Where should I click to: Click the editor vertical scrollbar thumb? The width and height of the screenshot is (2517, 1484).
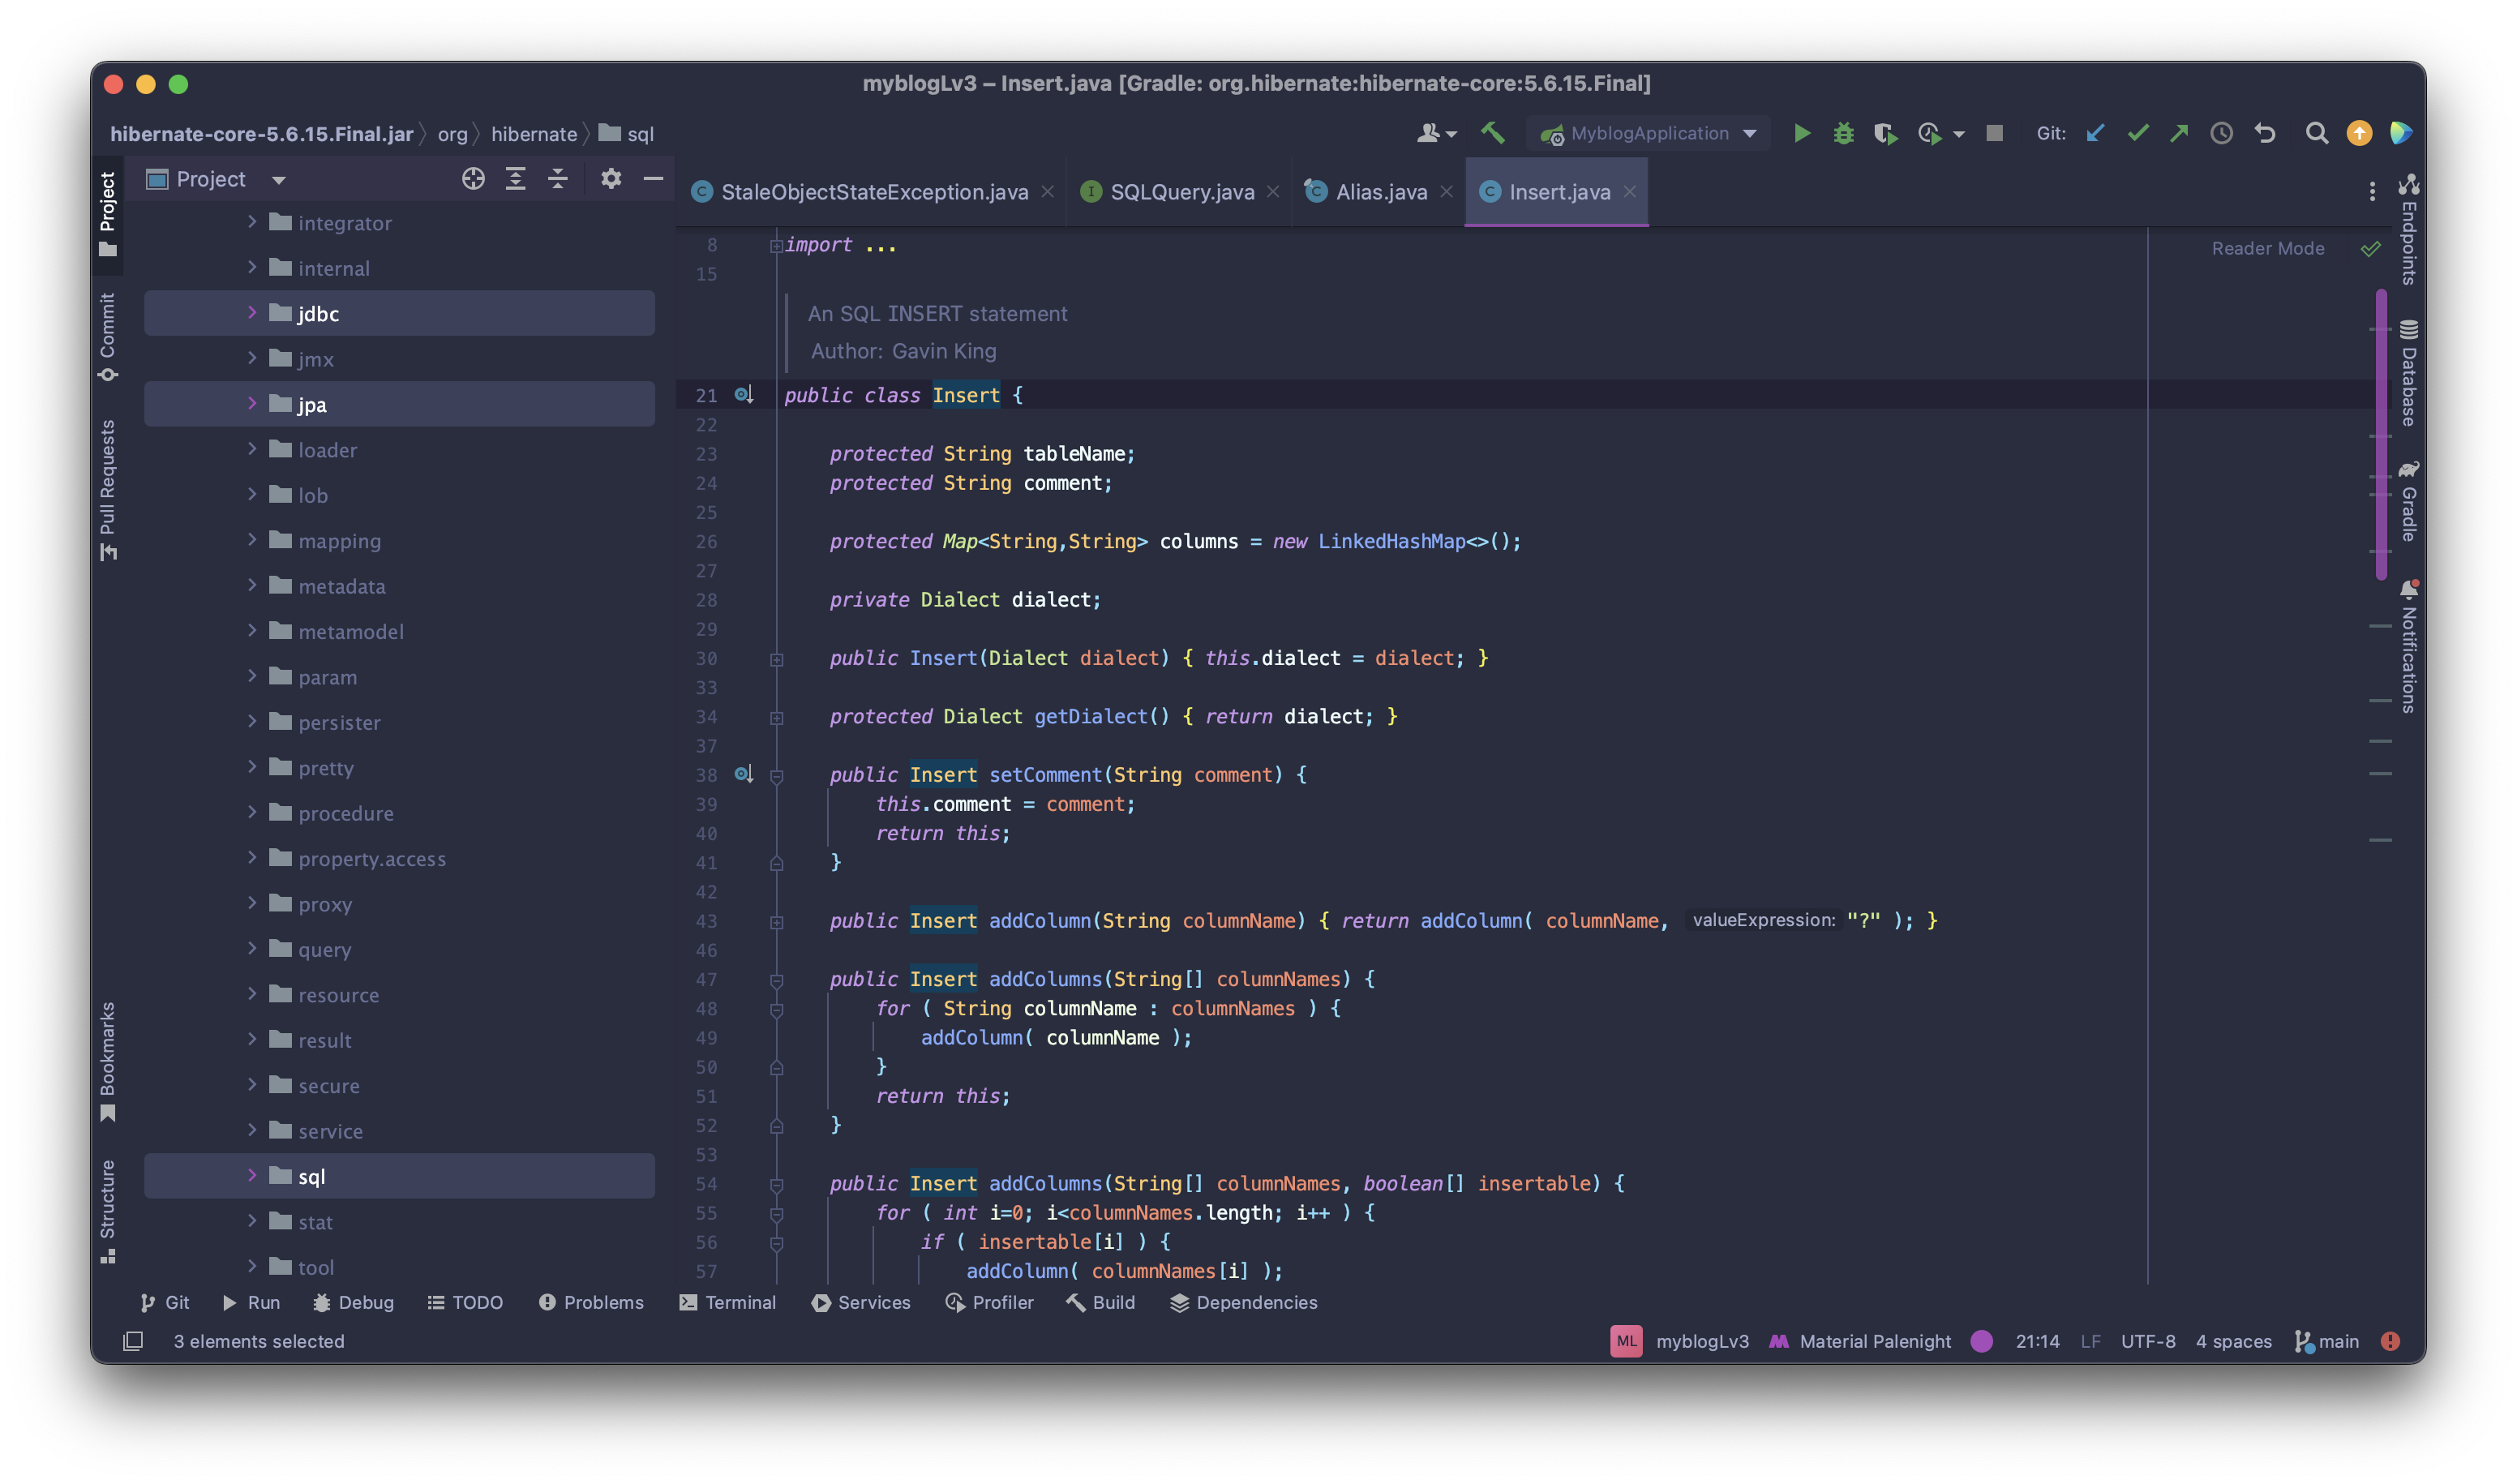click(2380, 434)
